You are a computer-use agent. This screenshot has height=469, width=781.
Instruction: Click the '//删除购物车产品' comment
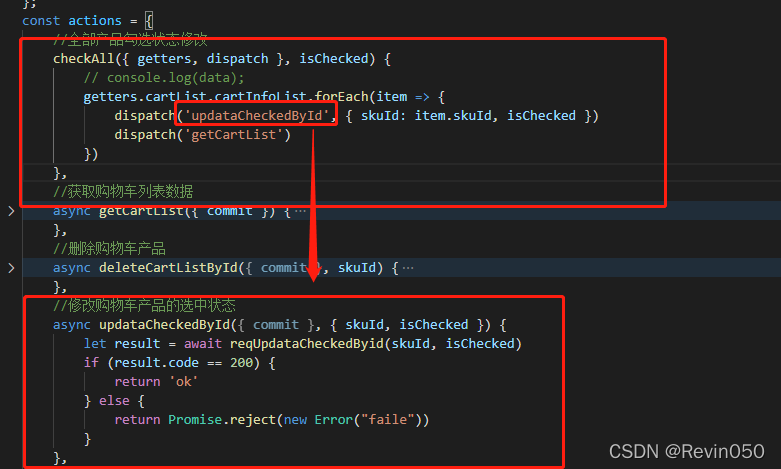click(109, 248)
